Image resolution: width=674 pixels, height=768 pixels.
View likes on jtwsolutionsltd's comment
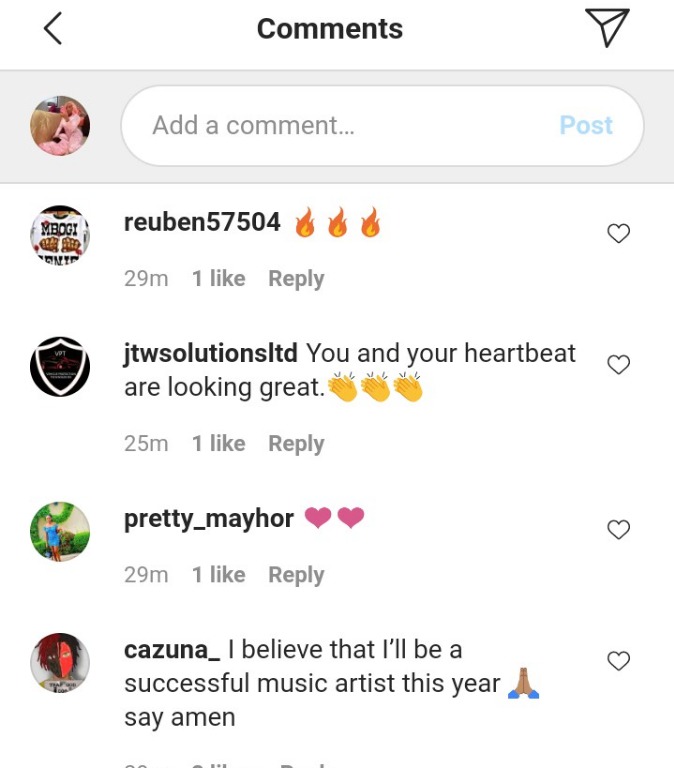pyautogui.click(x=218, y=444)
